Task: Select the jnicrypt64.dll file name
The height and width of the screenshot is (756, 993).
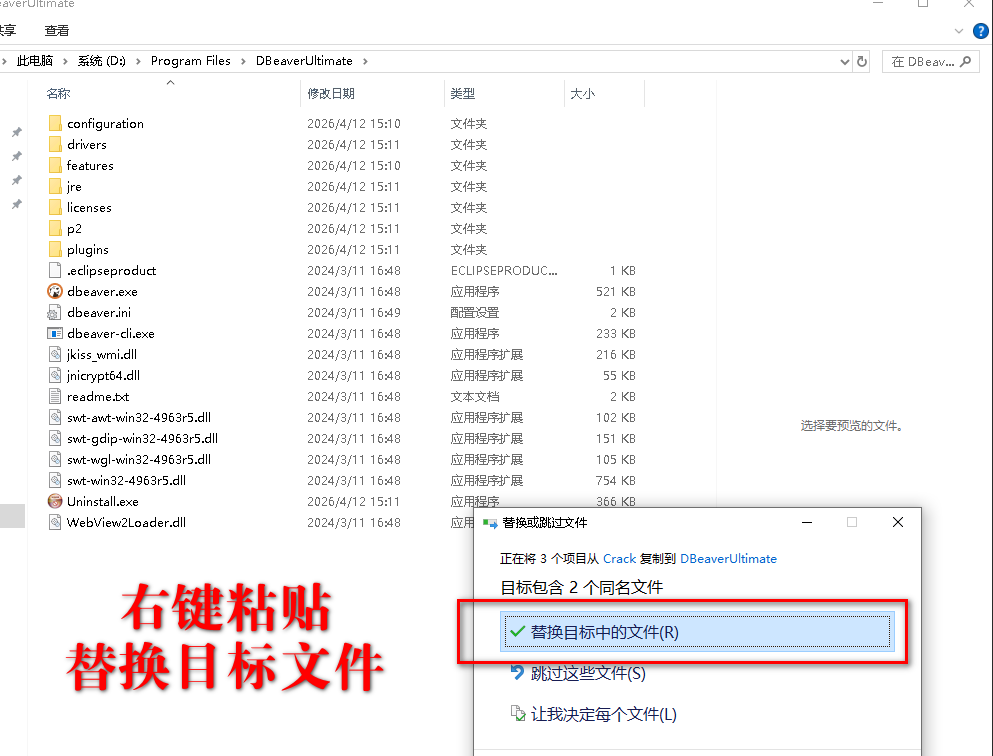Action: click(103, 375)
